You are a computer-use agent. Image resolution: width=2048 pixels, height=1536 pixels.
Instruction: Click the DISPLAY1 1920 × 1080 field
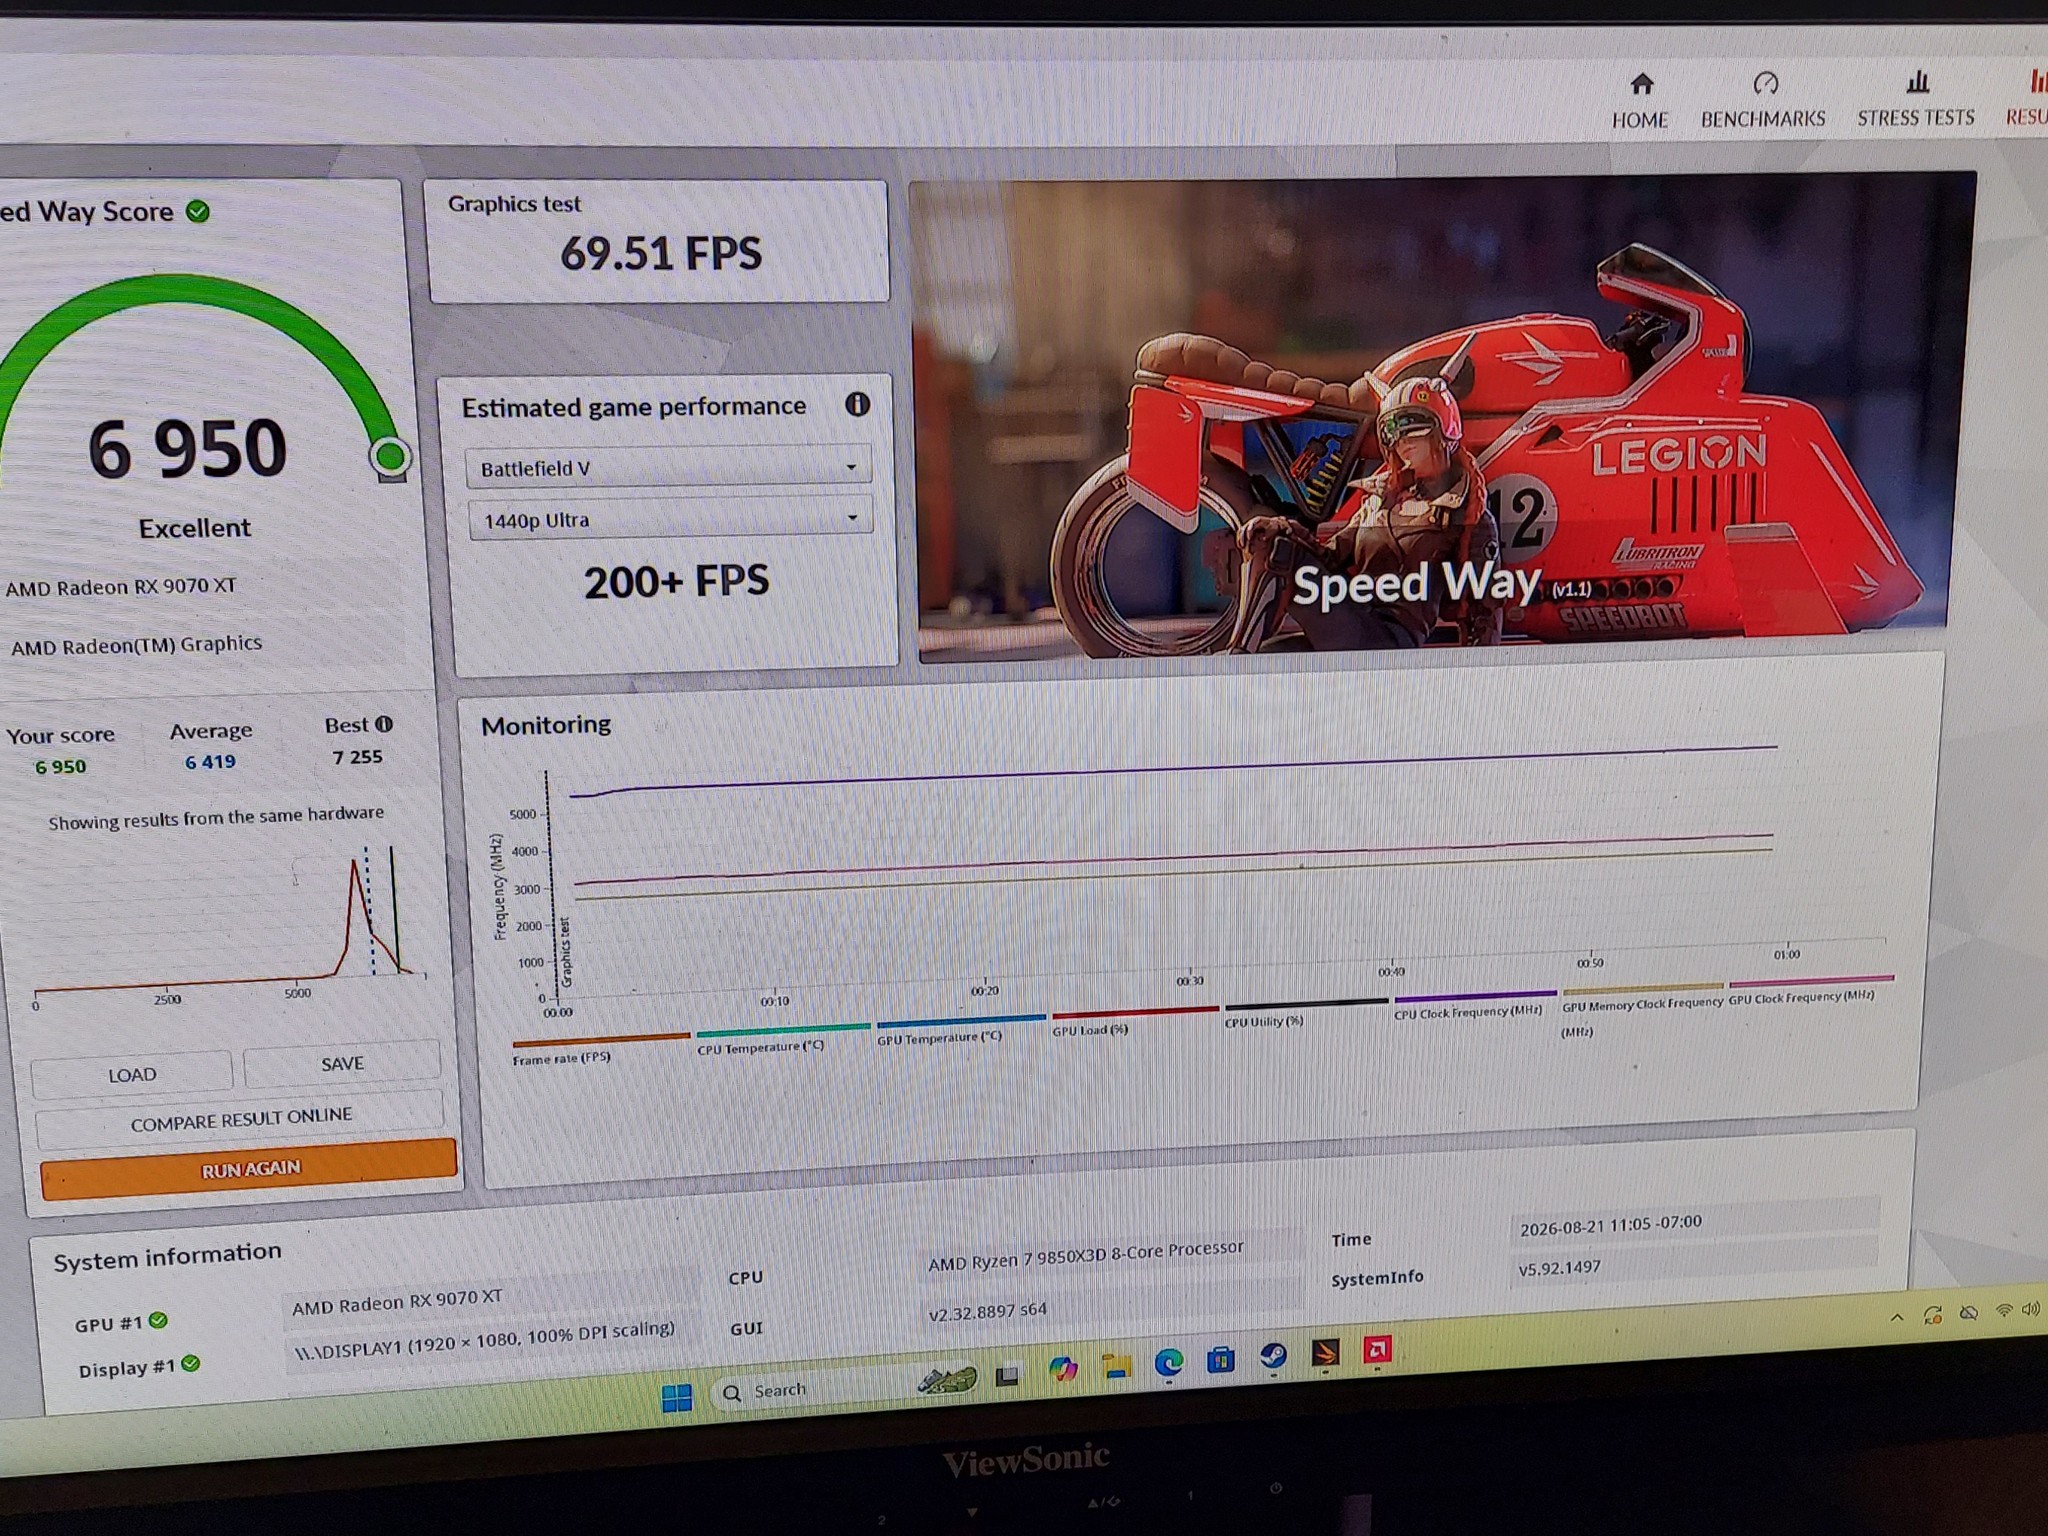click(490, 1341)
